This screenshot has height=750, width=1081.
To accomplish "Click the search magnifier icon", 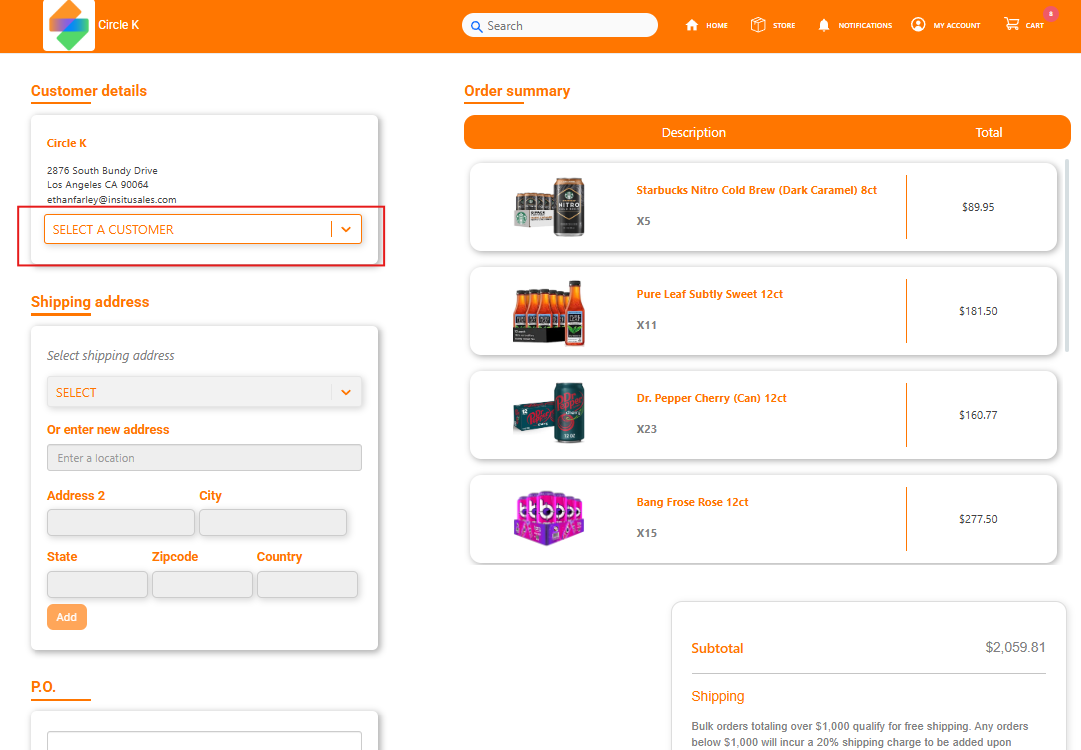I will click(476, 27).
